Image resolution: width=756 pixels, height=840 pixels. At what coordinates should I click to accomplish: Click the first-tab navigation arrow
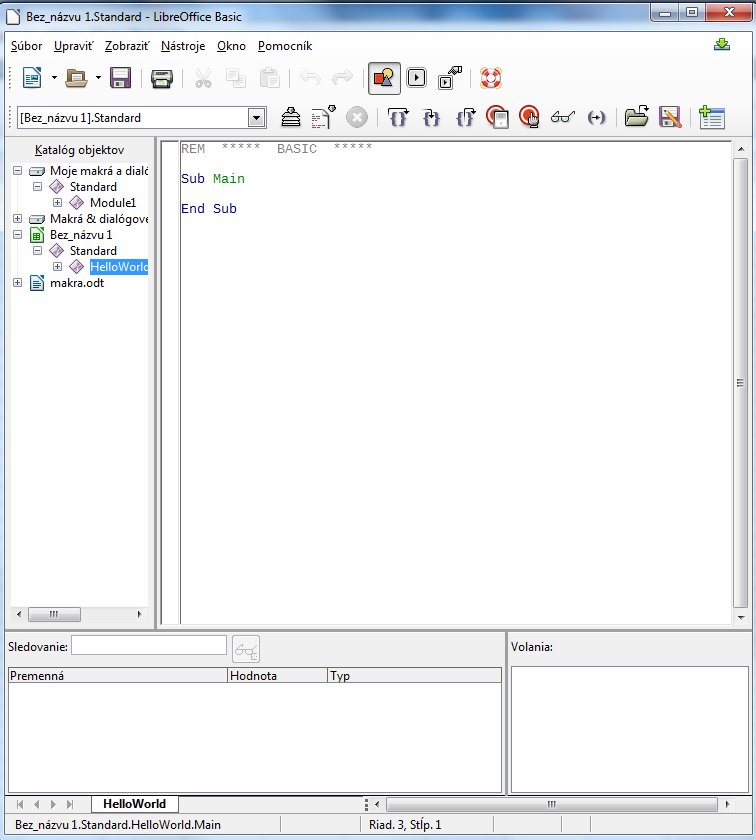20,804
